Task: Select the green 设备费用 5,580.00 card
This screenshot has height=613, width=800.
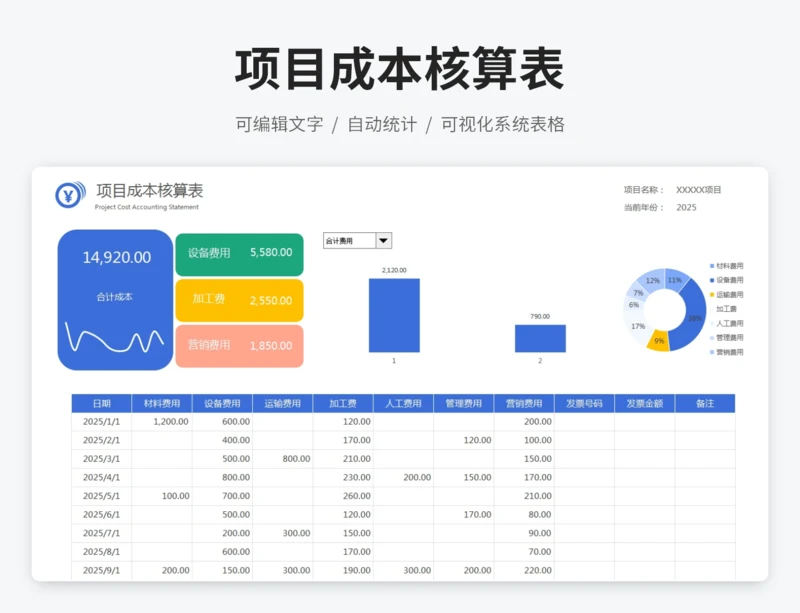Action: [x=239, y=254]
